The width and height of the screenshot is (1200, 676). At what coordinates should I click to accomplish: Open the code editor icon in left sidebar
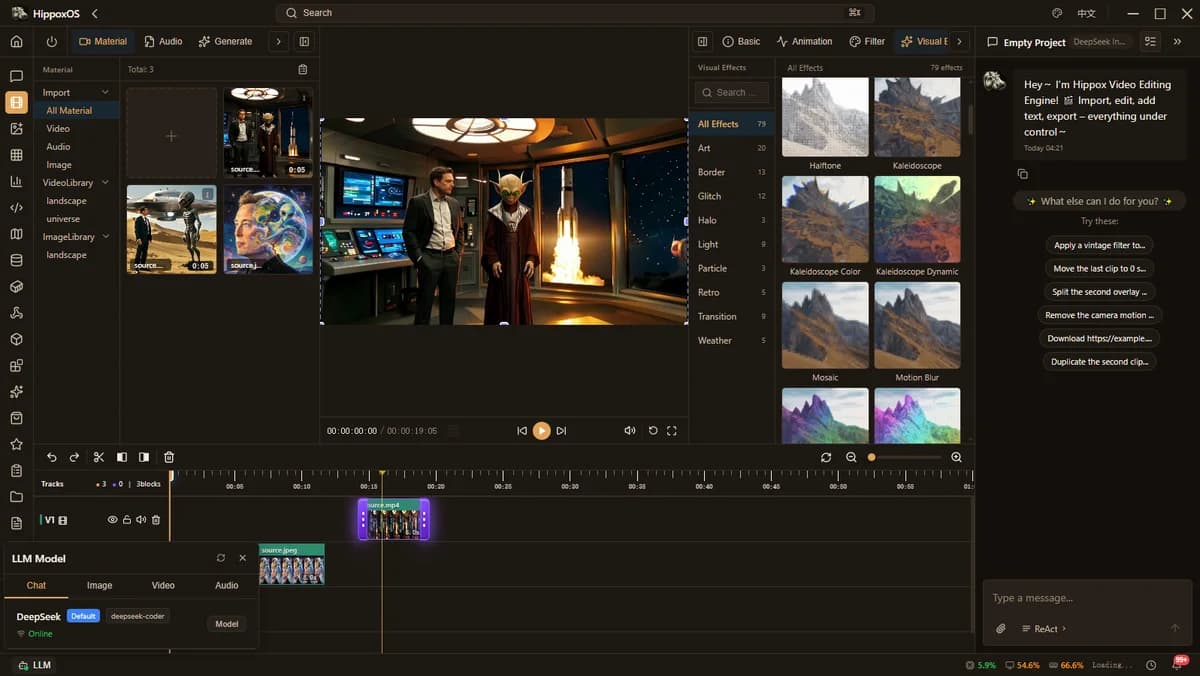tap(16, 208)
